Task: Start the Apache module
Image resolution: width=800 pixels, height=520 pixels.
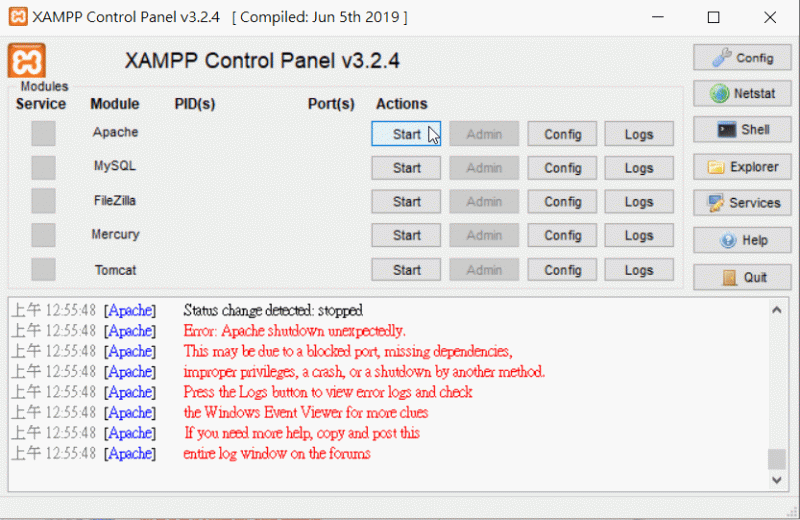Action: pos(406,134)
